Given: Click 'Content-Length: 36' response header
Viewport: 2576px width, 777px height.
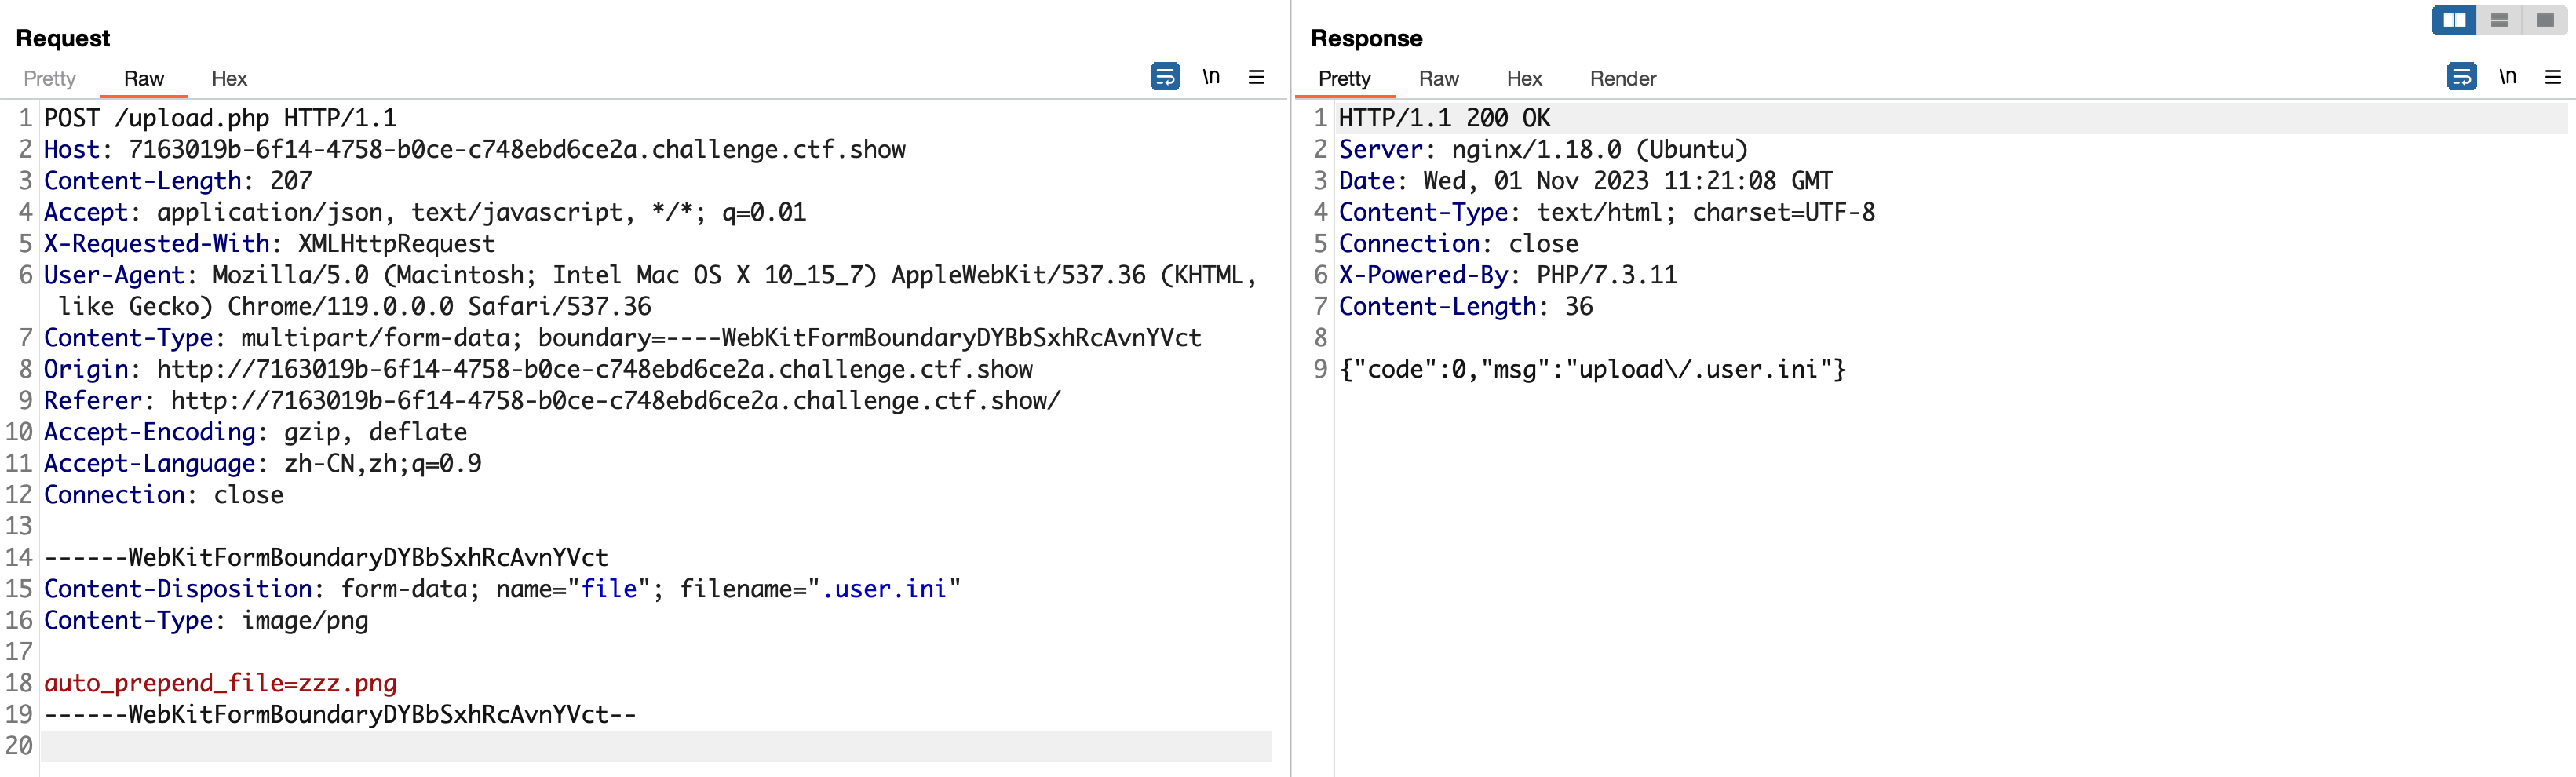Looking at the screenshot, I should coord(1466,307).
